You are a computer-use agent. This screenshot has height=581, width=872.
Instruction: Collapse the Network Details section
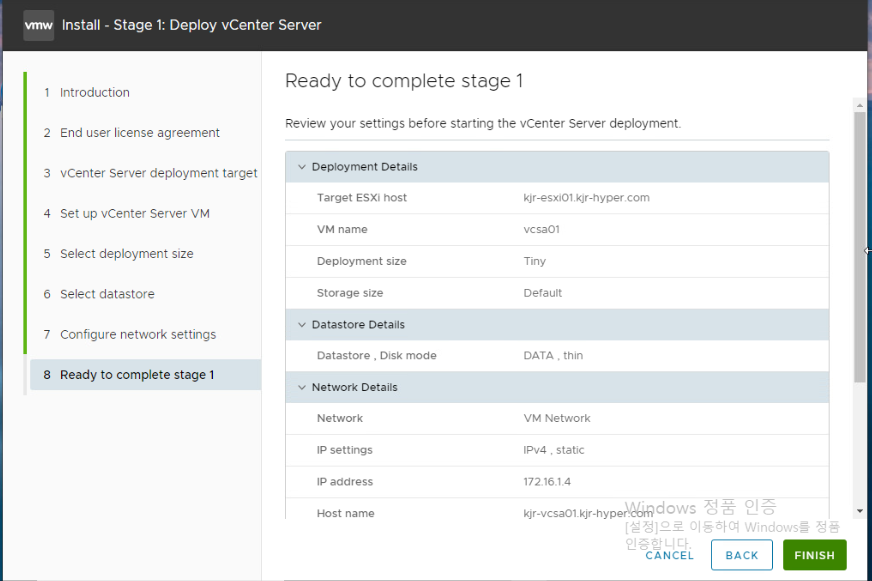pyautogui.click(x=302, y=388)
